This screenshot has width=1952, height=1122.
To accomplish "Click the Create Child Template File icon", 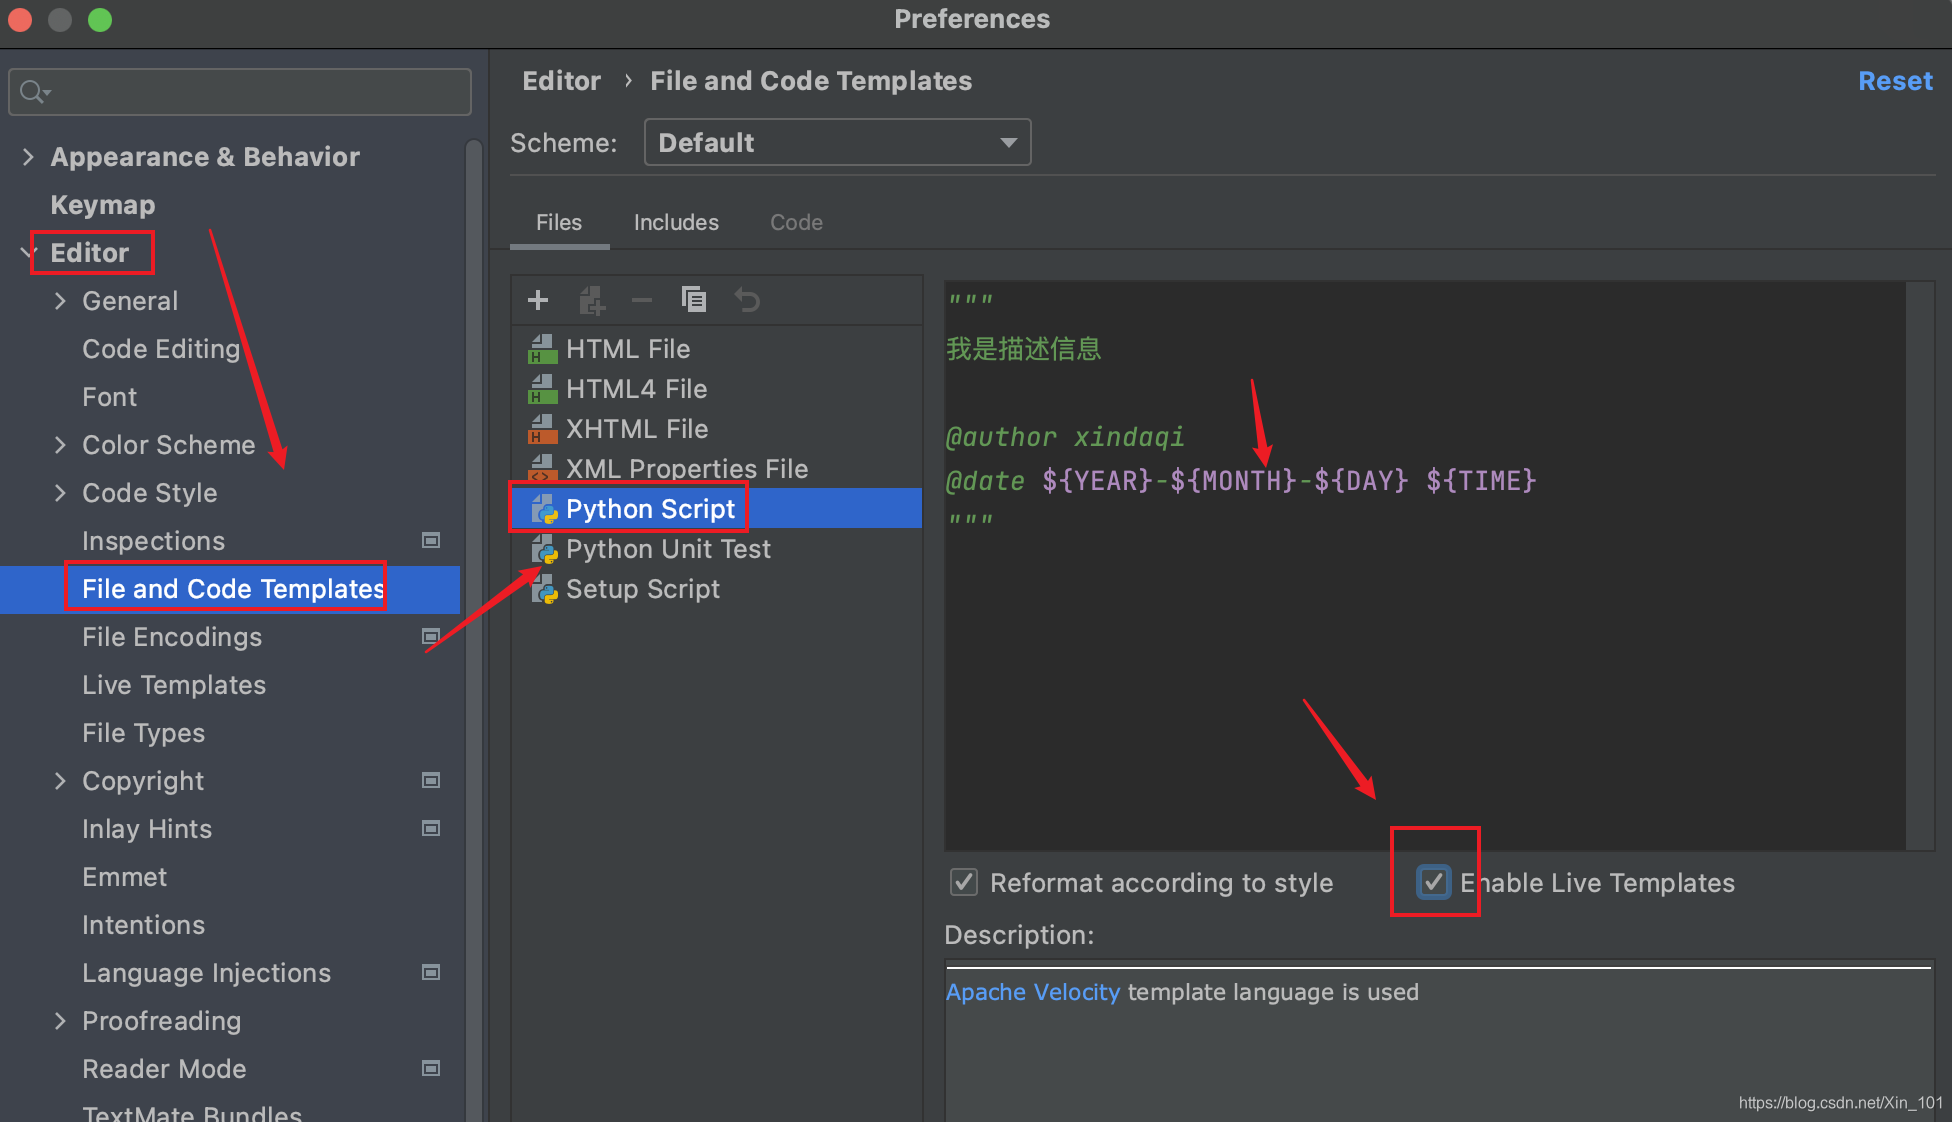I will coord(592,300).
